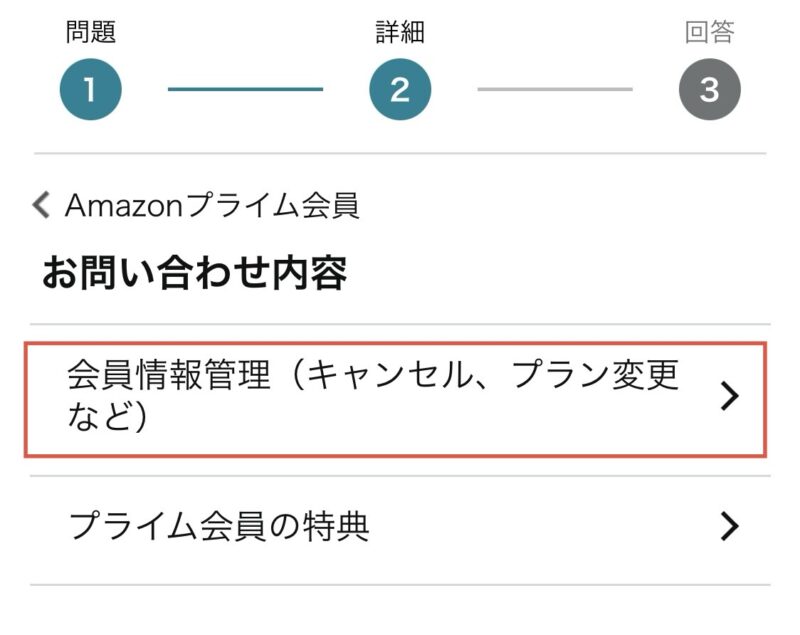Click the お問い合わせ内容 heading
The image size is (800, 635).
[194, 272]
